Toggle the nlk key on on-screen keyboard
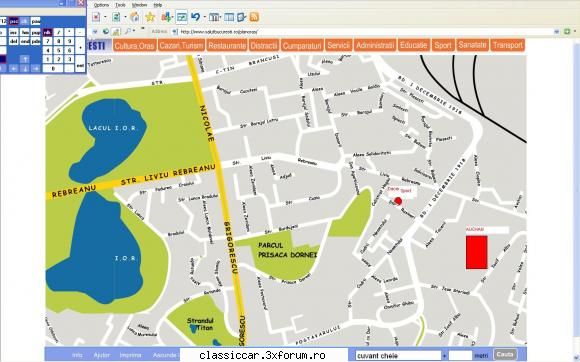Image resolution: width=580 pixels, height=362 pixels. (47, 32)
